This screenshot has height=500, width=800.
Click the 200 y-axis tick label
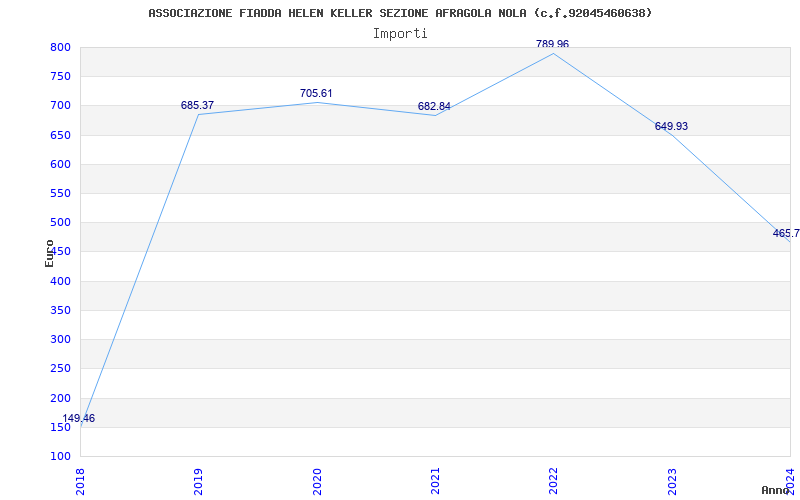(x=60, y=398)
